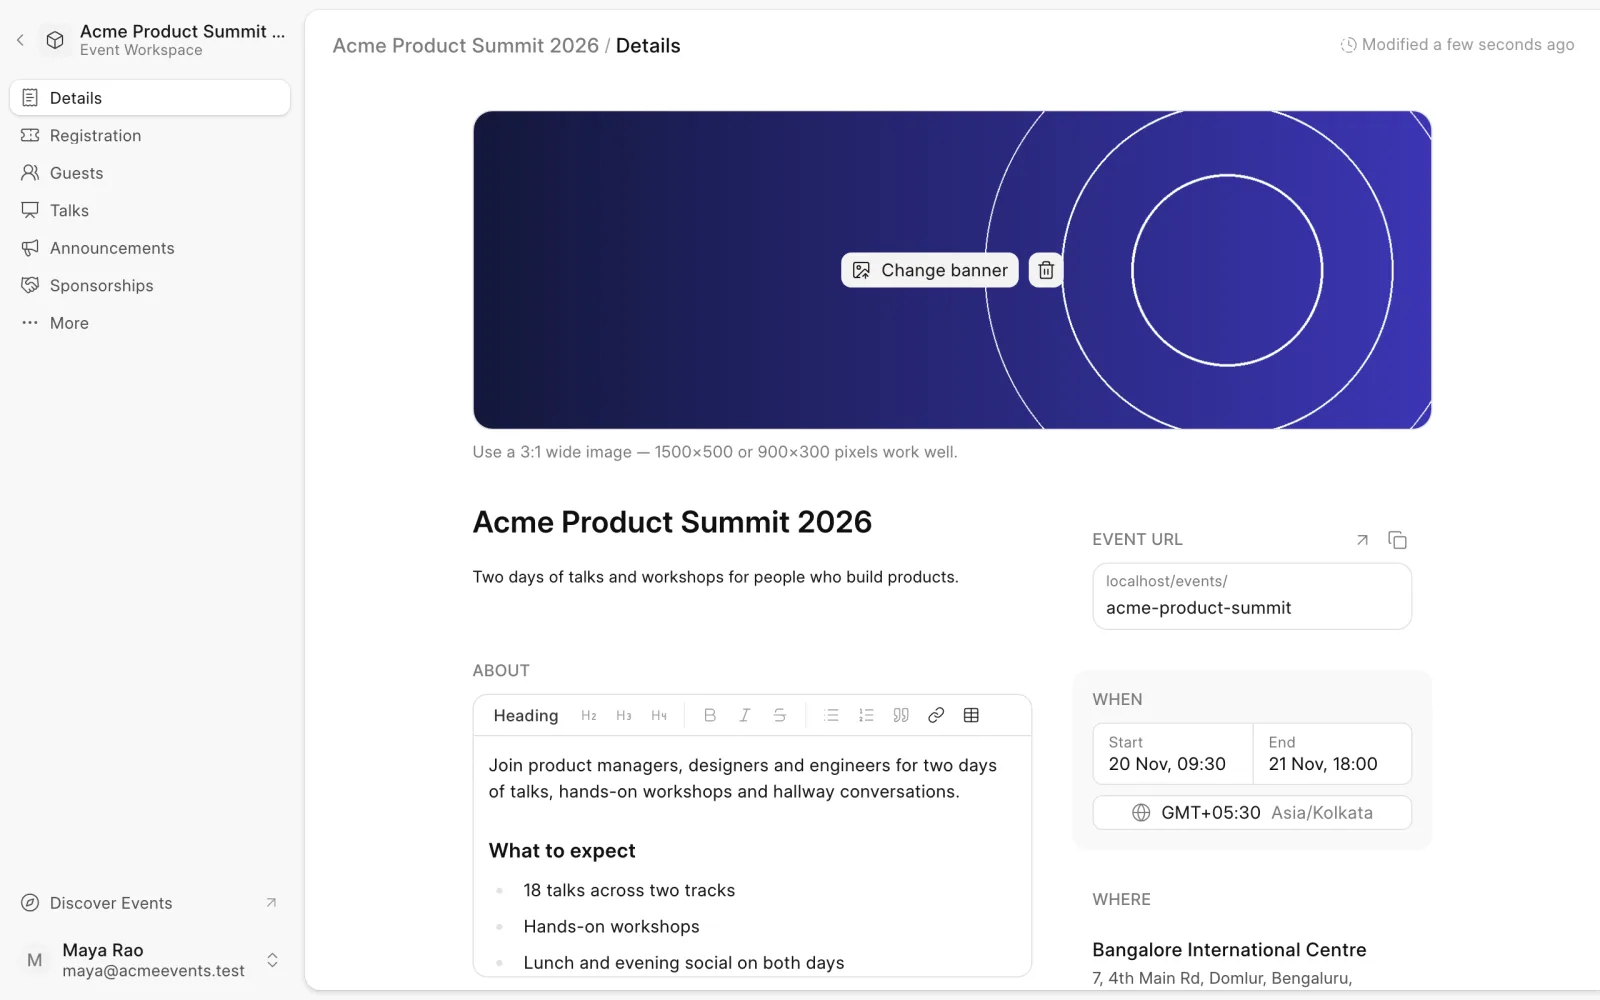Click the Sponsorships handshake icon

tap(30, 285)
